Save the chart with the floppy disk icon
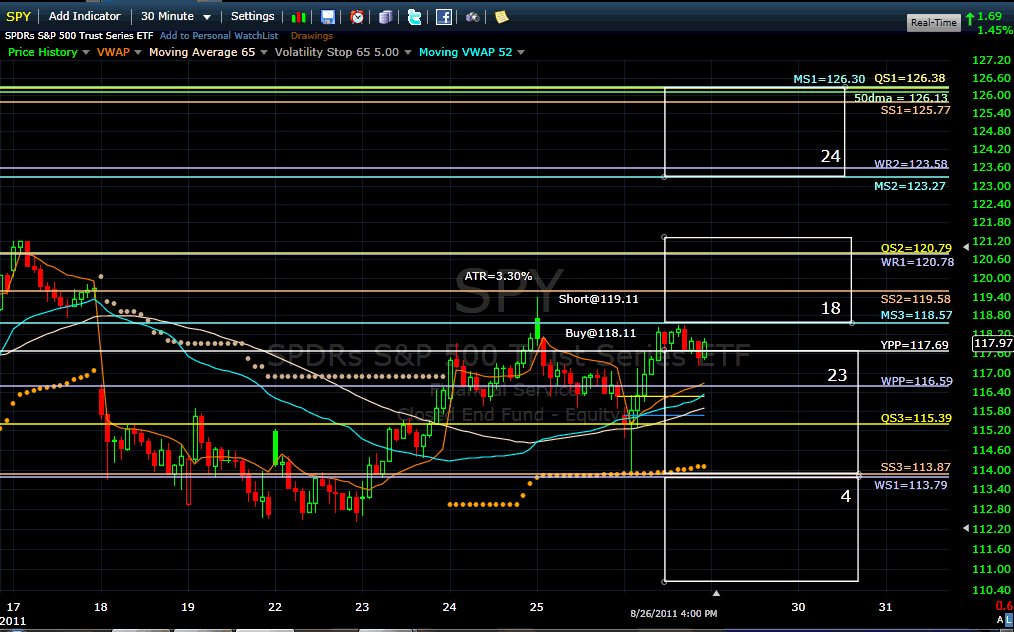This screenshot has height=632, width=1014. pyautogui.click(x=328, y=17)
